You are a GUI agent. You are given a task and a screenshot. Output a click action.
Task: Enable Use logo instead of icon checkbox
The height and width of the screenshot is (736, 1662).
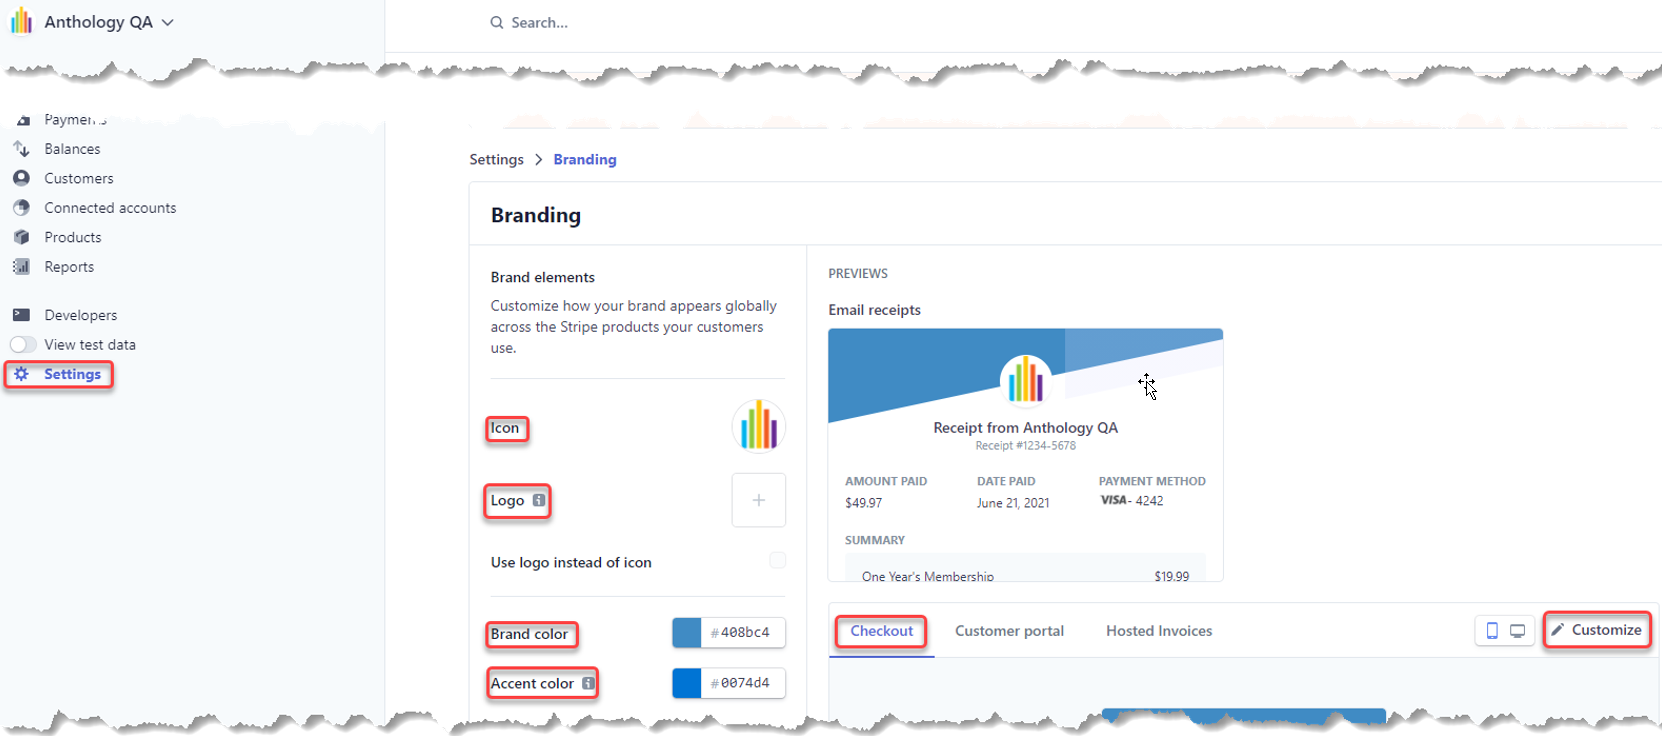777,561
